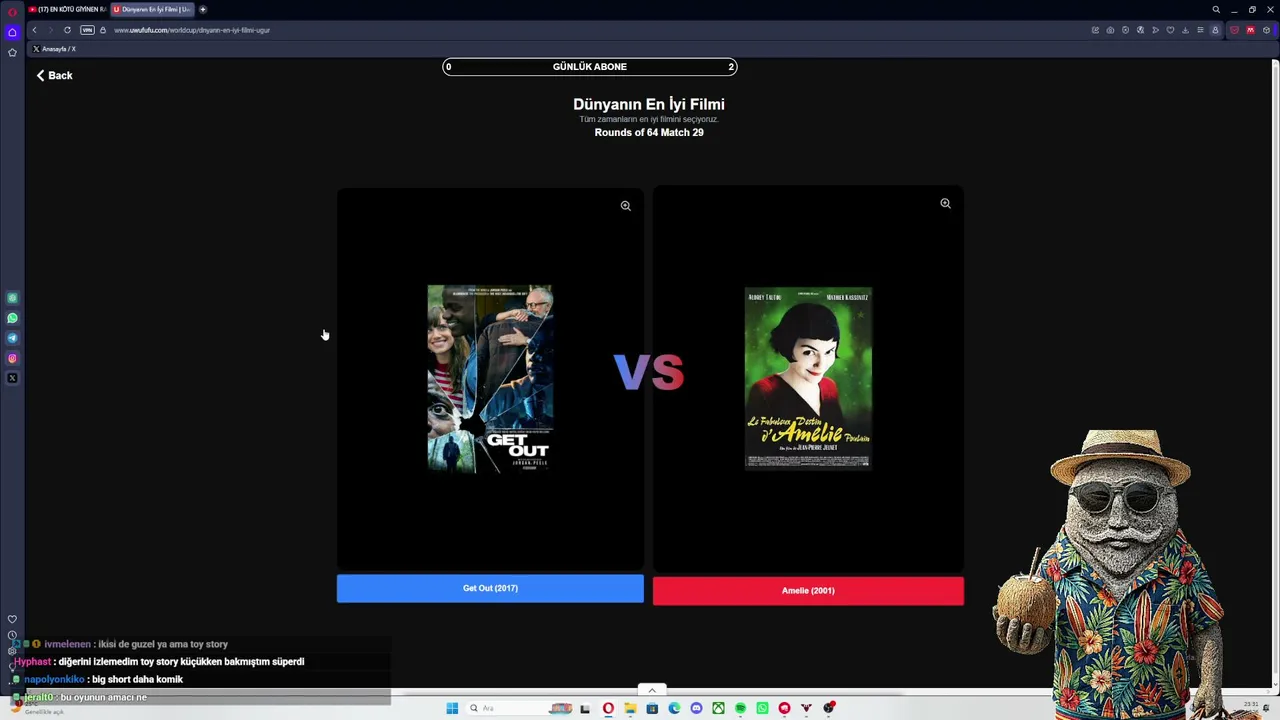Open the send/flow arrow icon
Viewport: 1280px width, 720px height.
(x=1155, y=30)
